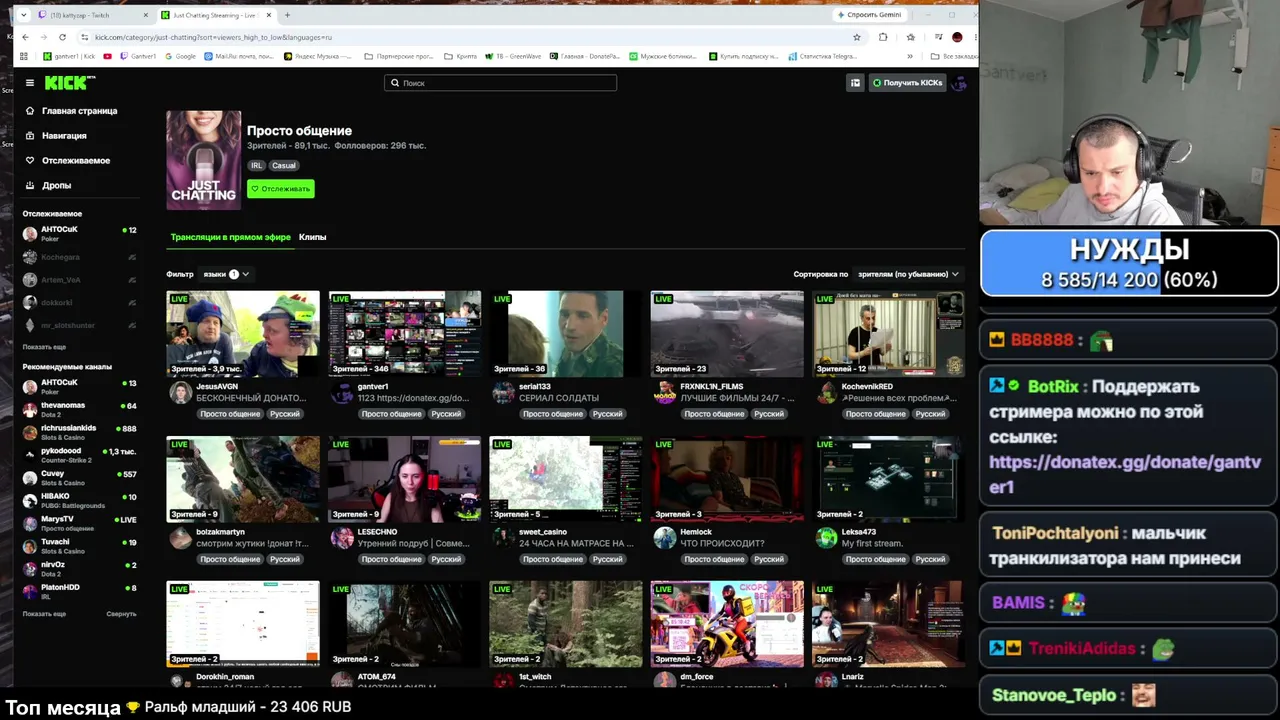Select Just Chatting Streaming browser tab
Viewport: 1280px width, 720px height.
(216, 15)
